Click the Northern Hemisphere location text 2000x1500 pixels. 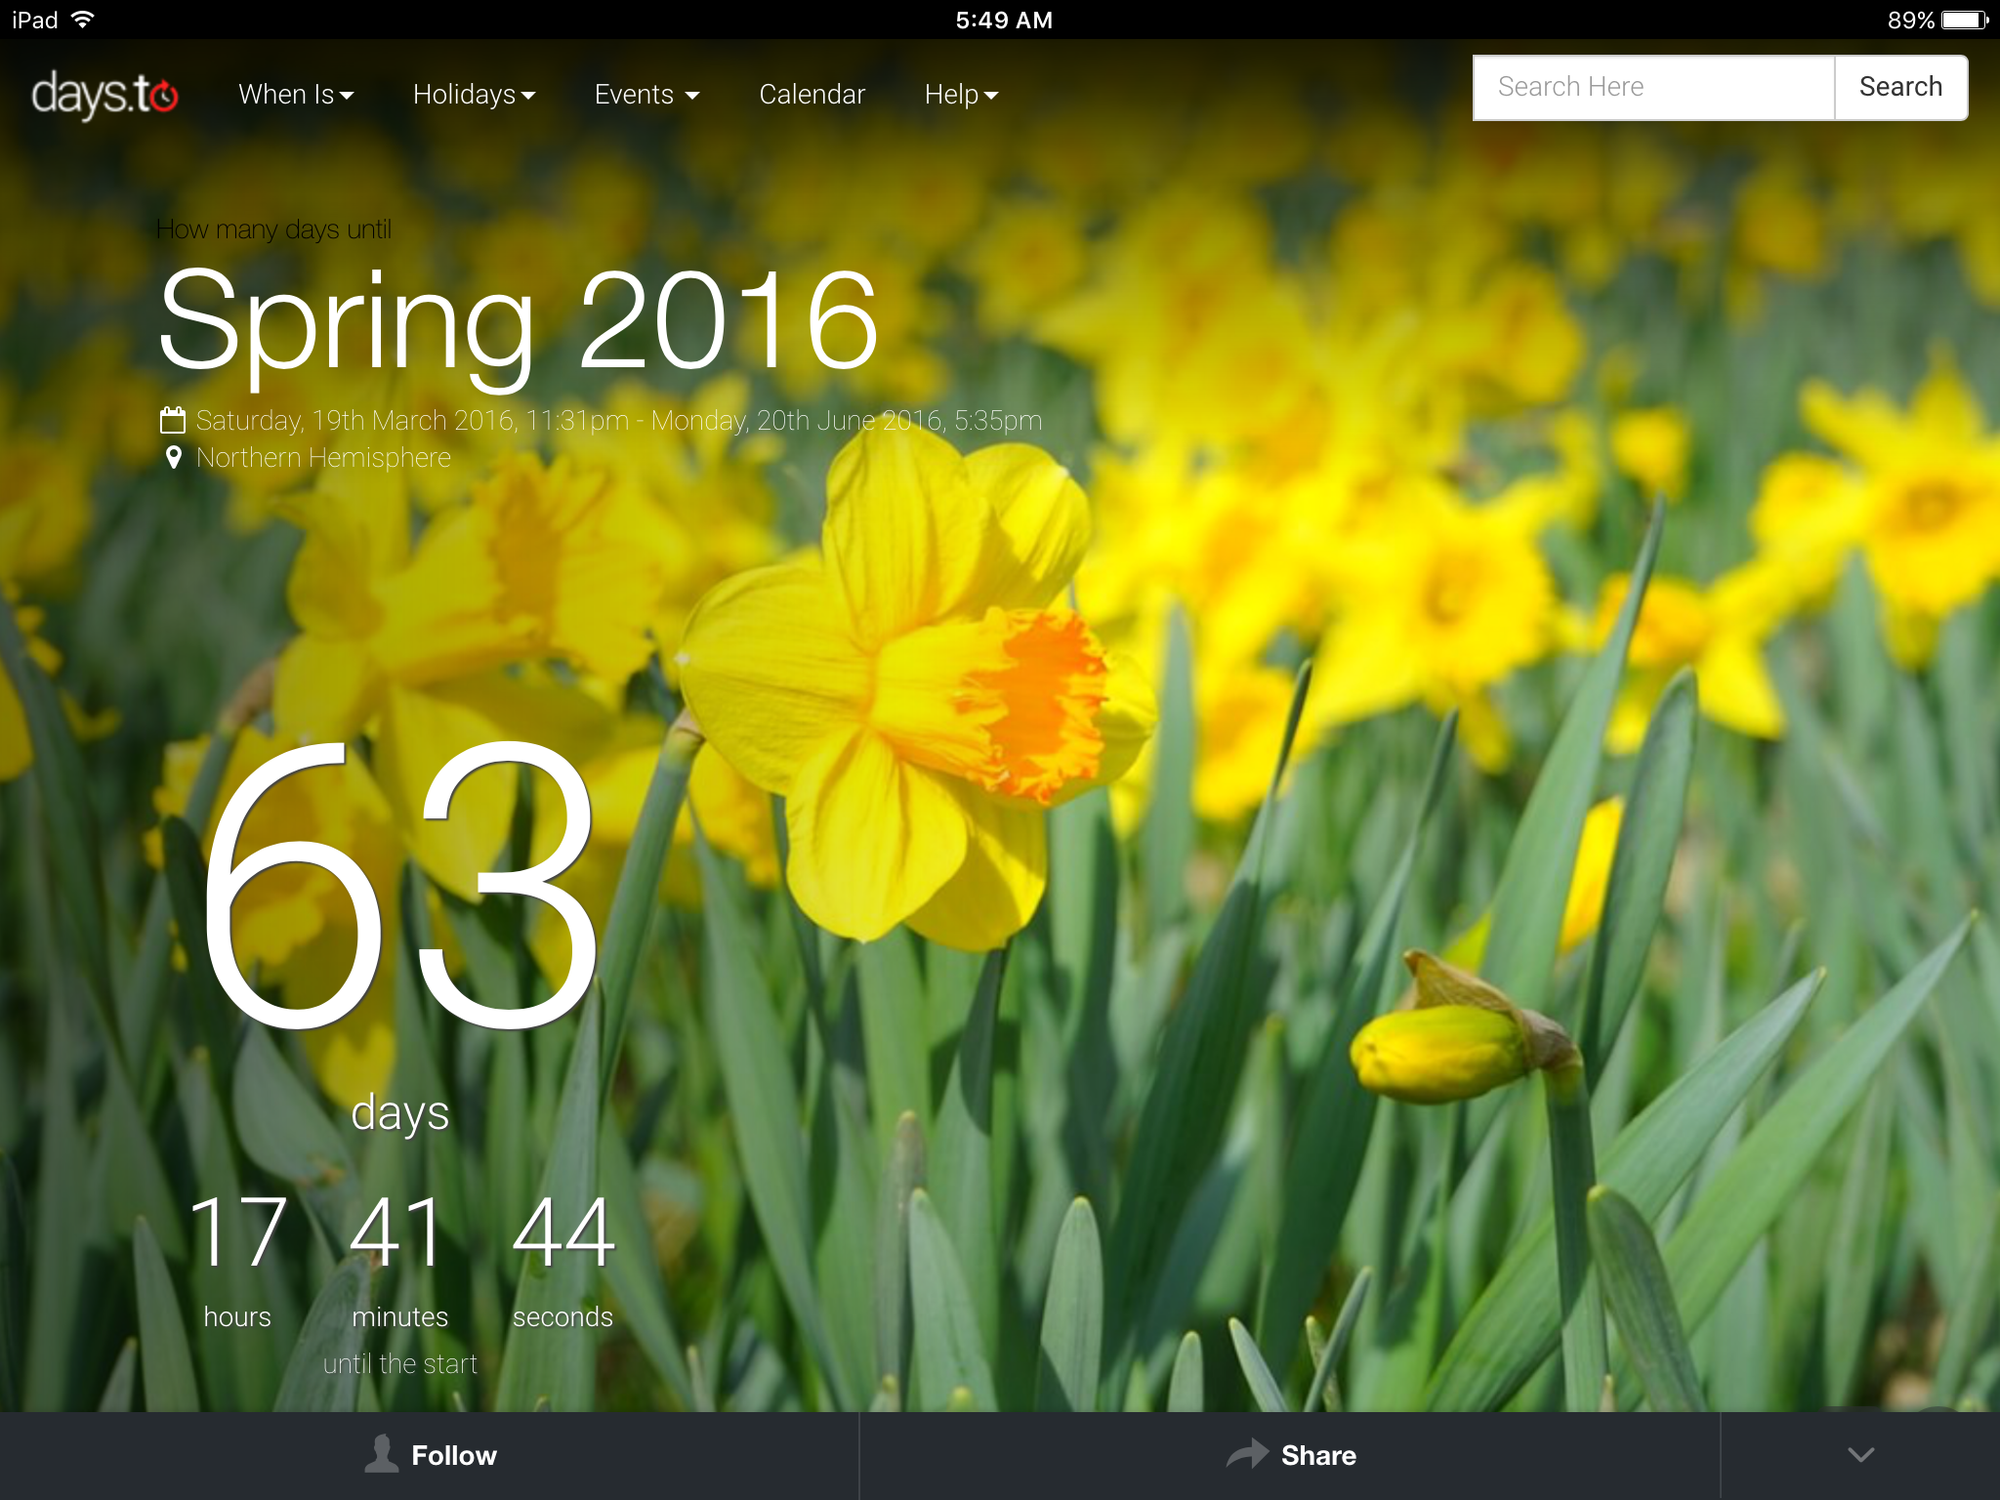click(x=323, y=458)
